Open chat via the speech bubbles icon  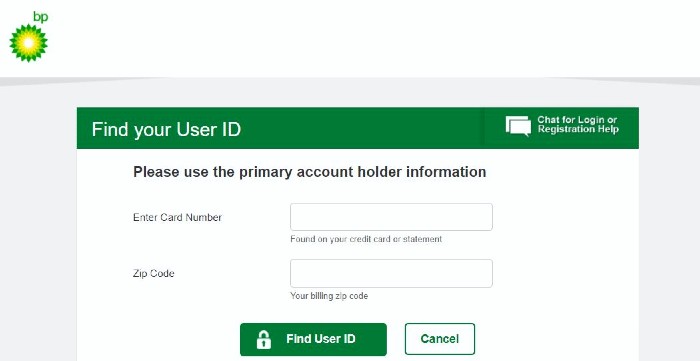pyautogui.click(x=518, y=125)
